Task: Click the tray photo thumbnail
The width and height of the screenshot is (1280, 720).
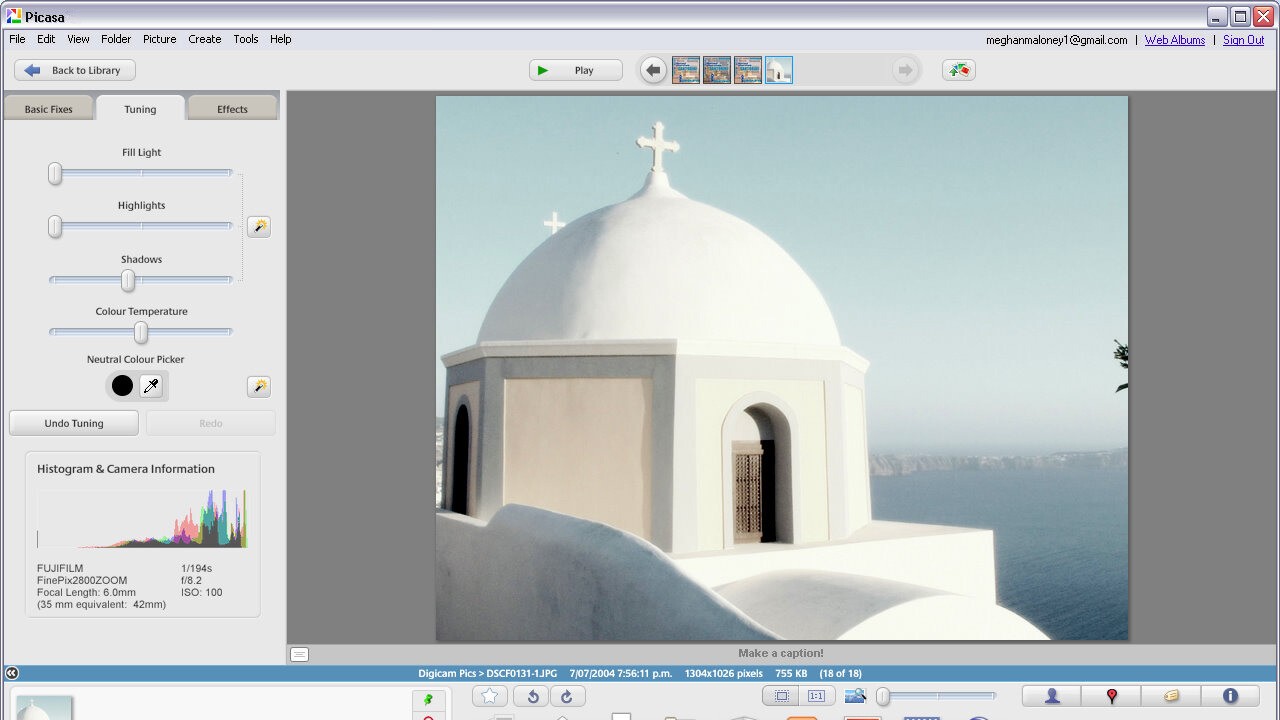Action: (44, 707)
